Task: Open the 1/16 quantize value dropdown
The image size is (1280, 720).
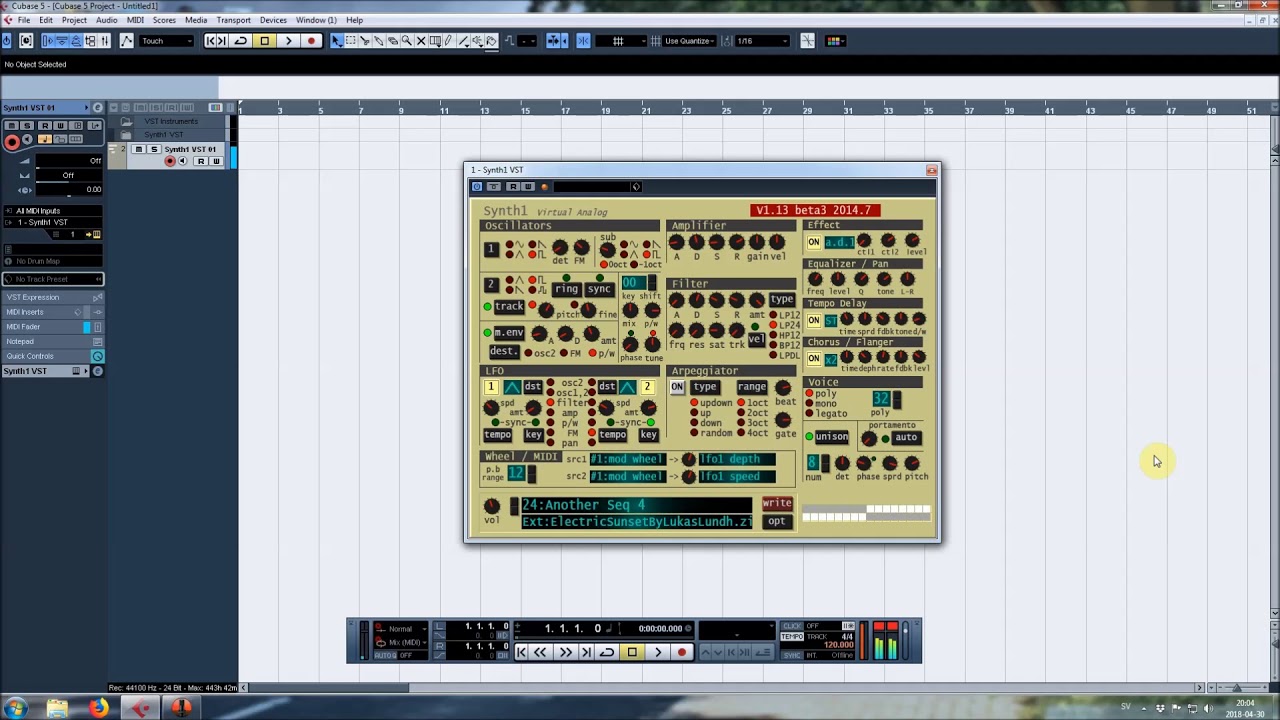Action: [761, 41]
